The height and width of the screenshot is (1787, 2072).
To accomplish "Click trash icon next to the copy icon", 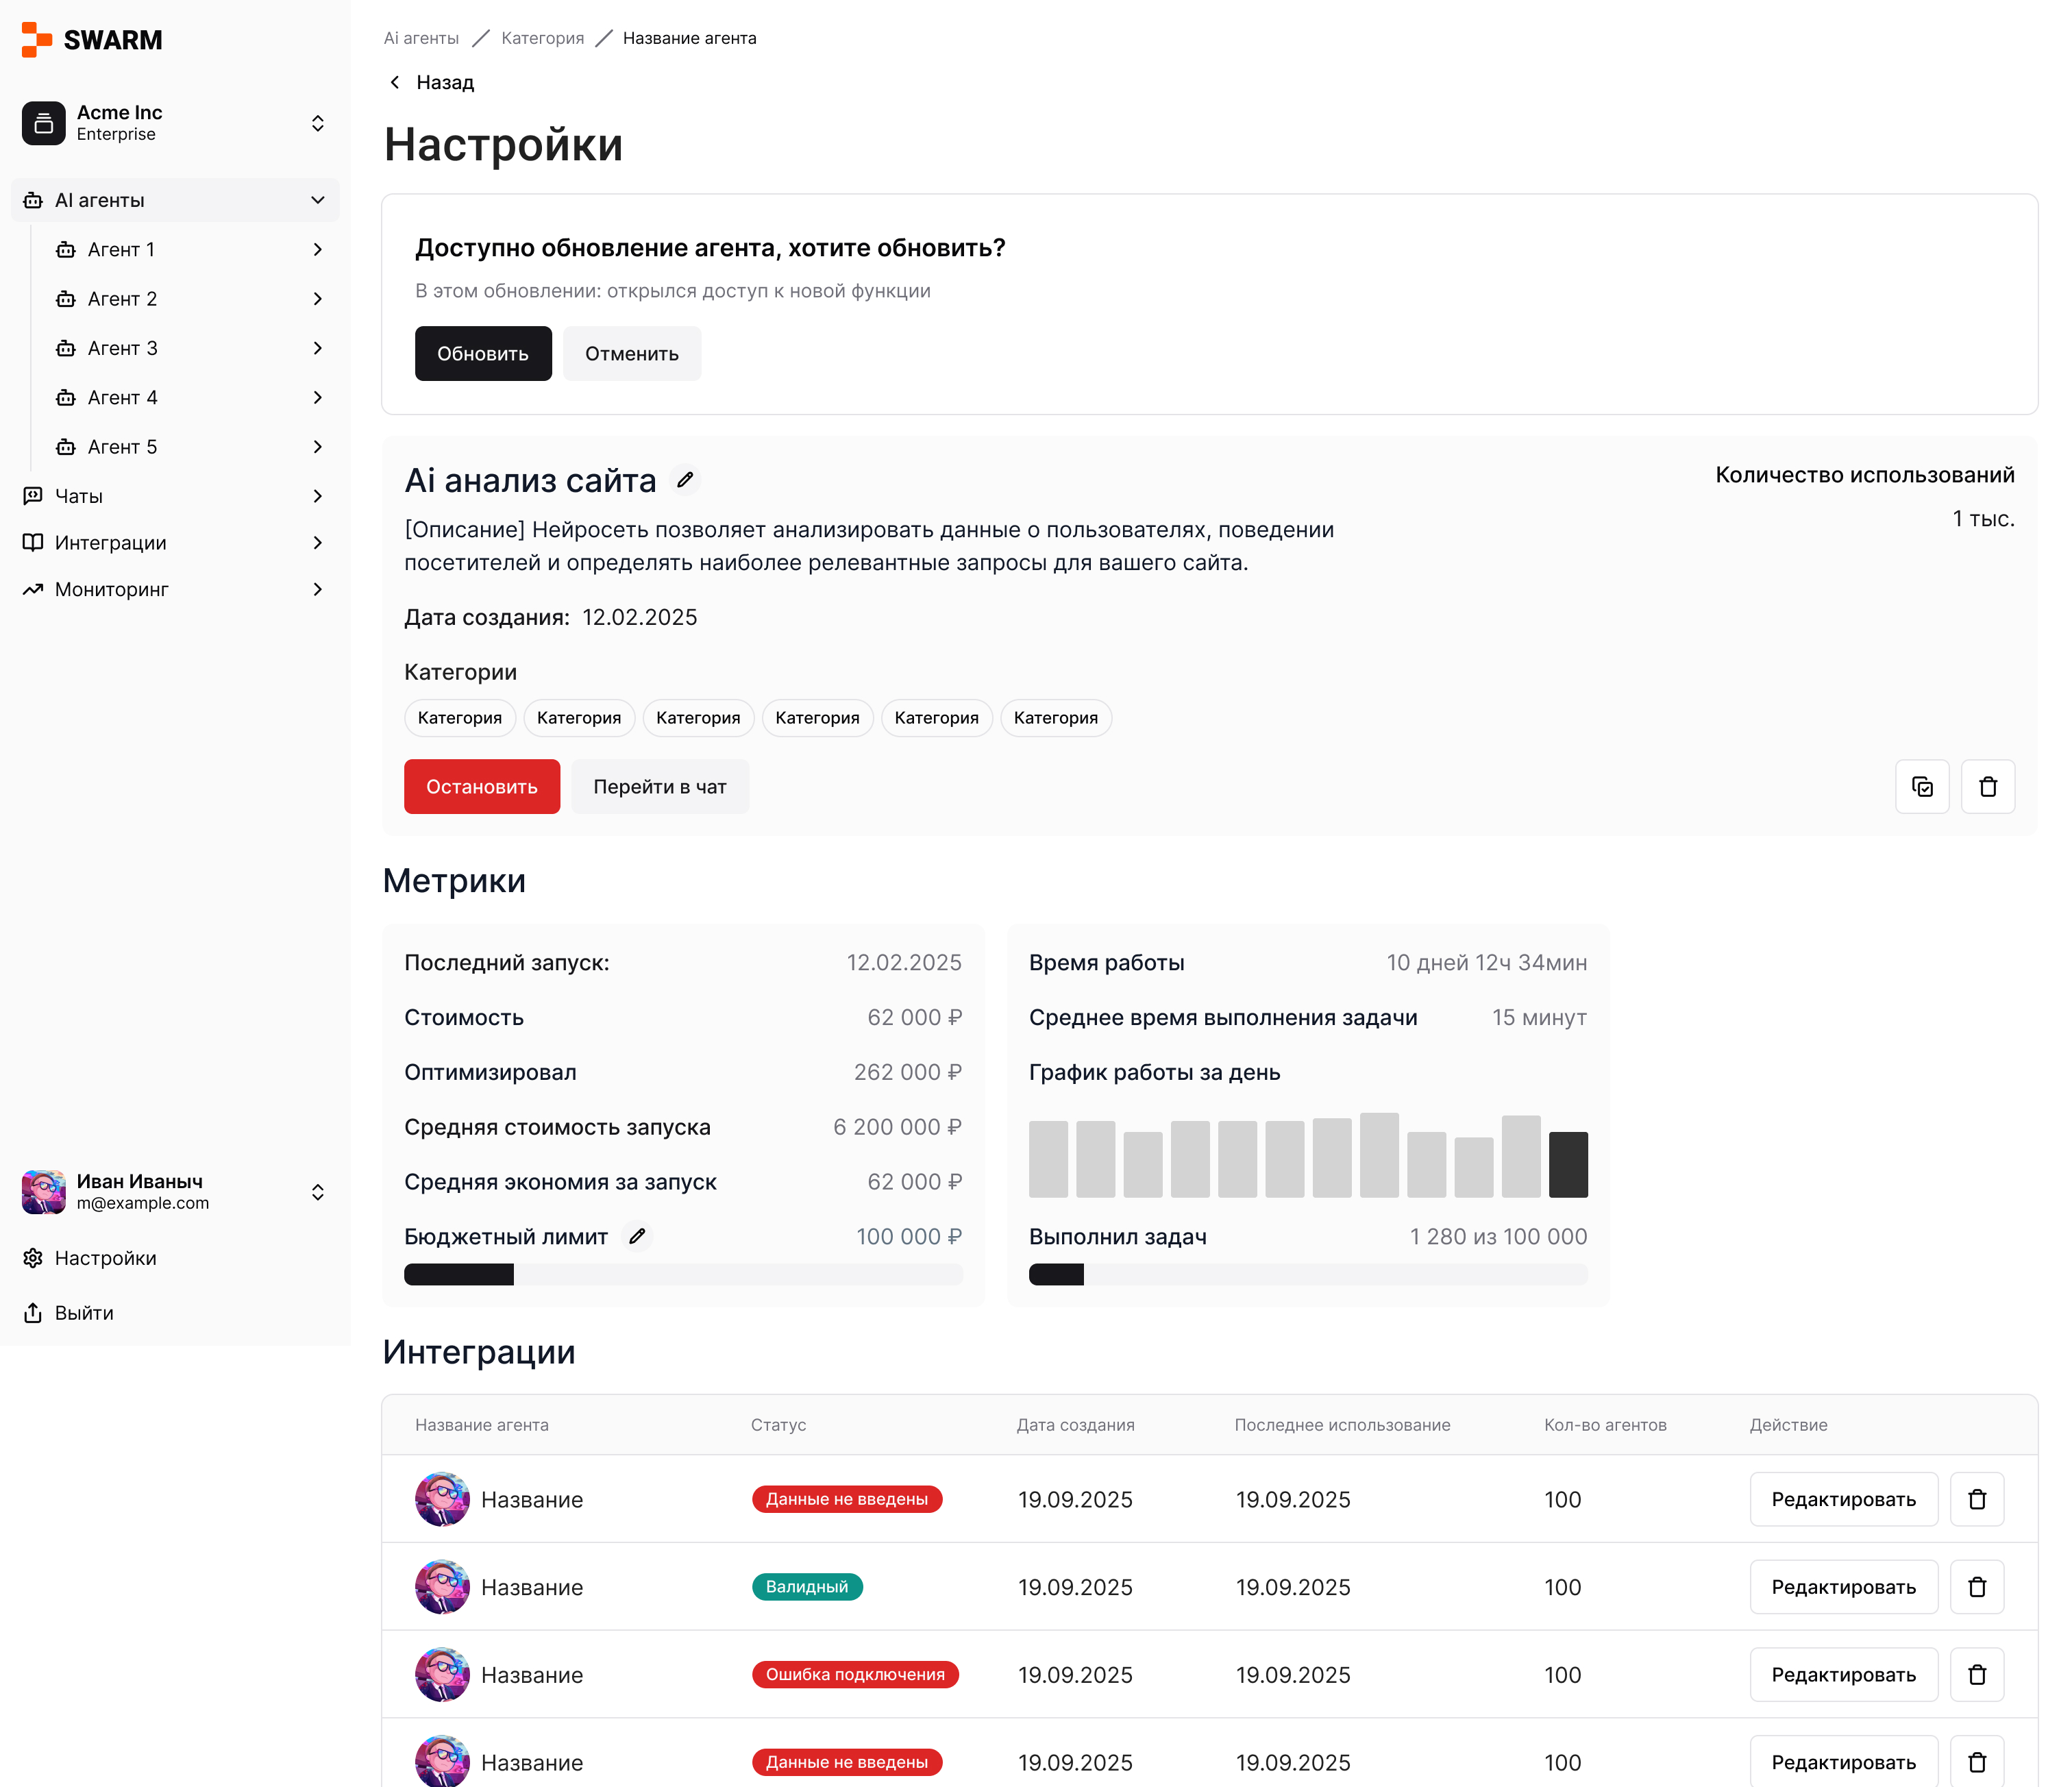I will click(1987, 787).
